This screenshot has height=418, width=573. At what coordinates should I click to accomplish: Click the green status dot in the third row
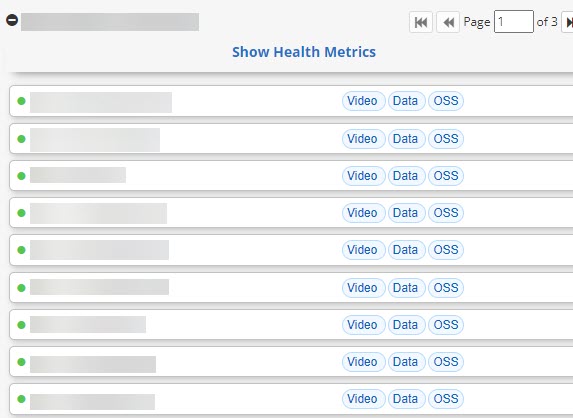click(22, 176)
